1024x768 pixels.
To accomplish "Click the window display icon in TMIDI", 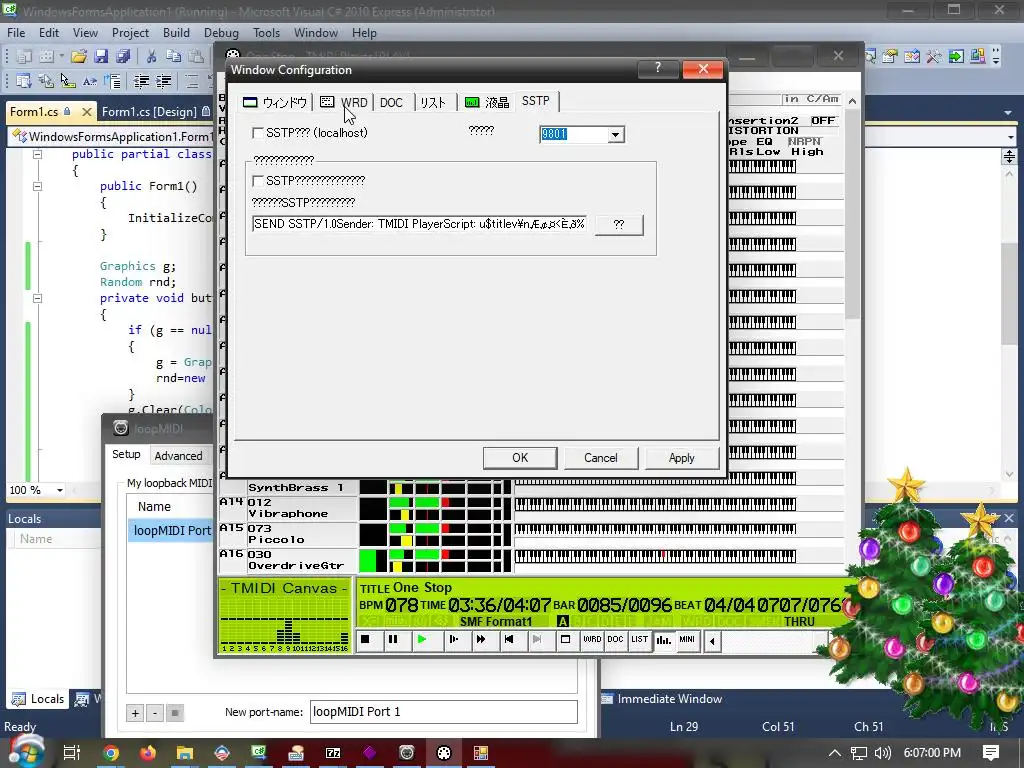I will pos(566,639).
